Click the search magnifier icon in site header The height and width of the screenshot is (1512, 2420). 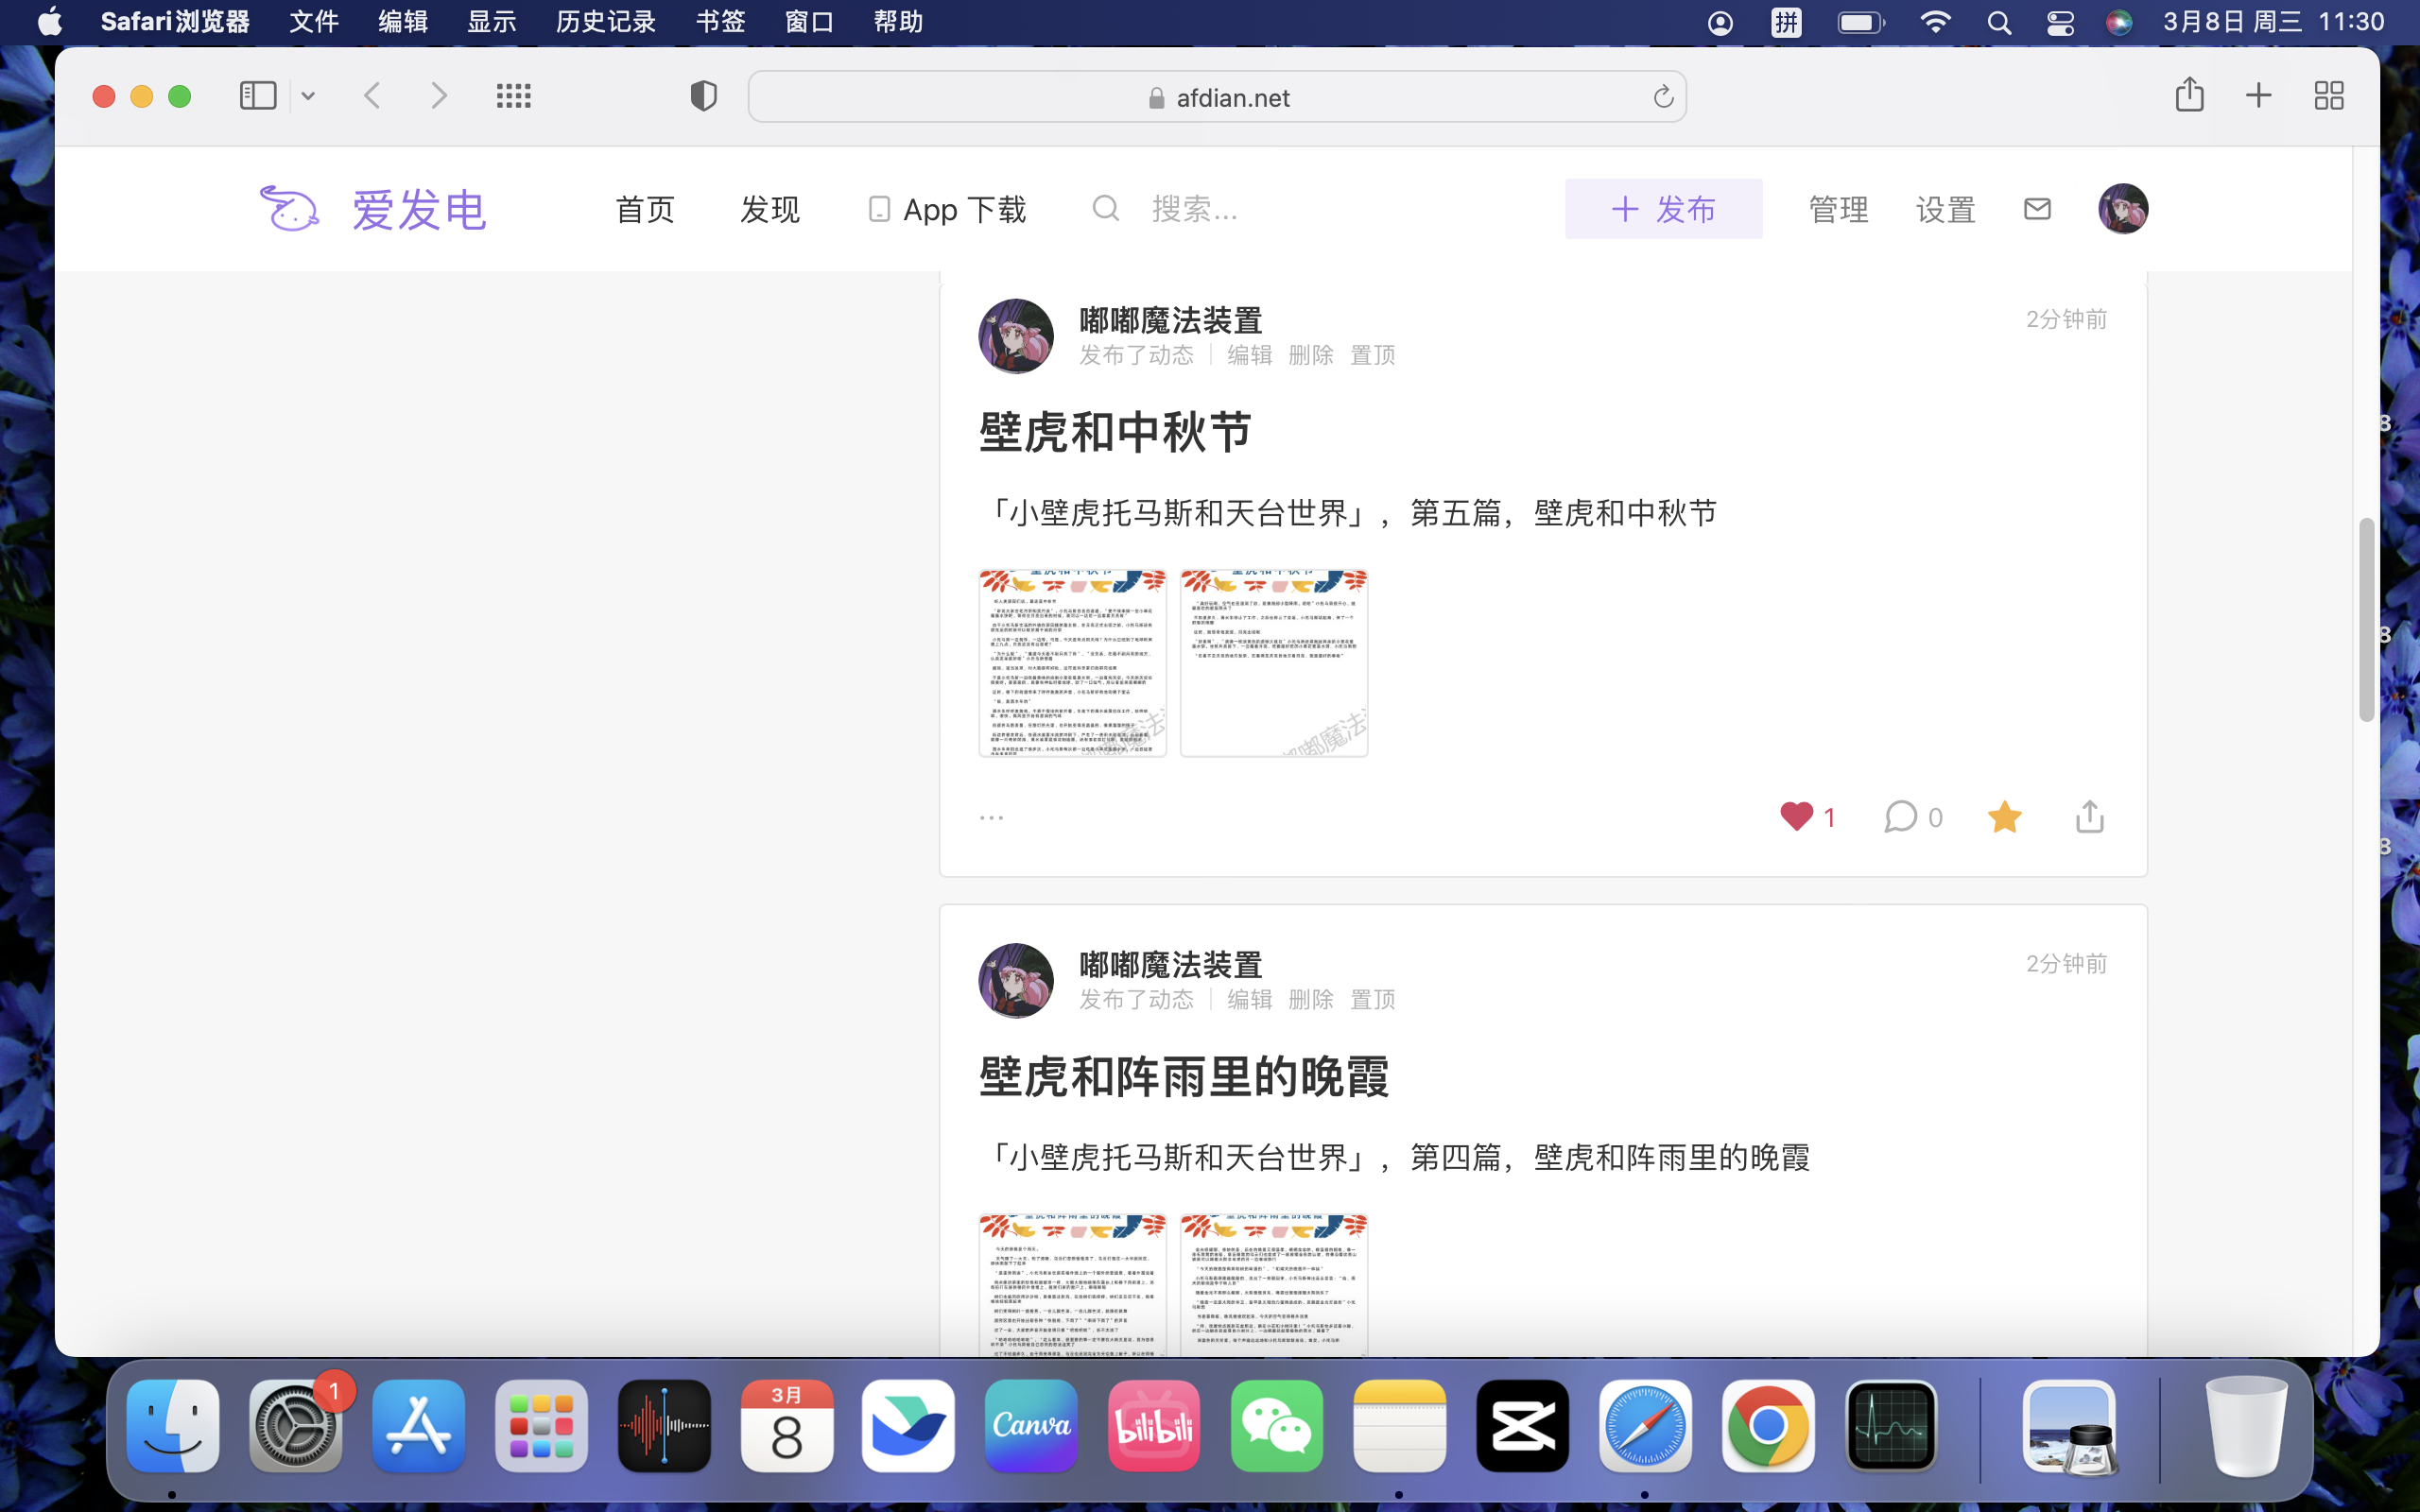pos(1105,208)
